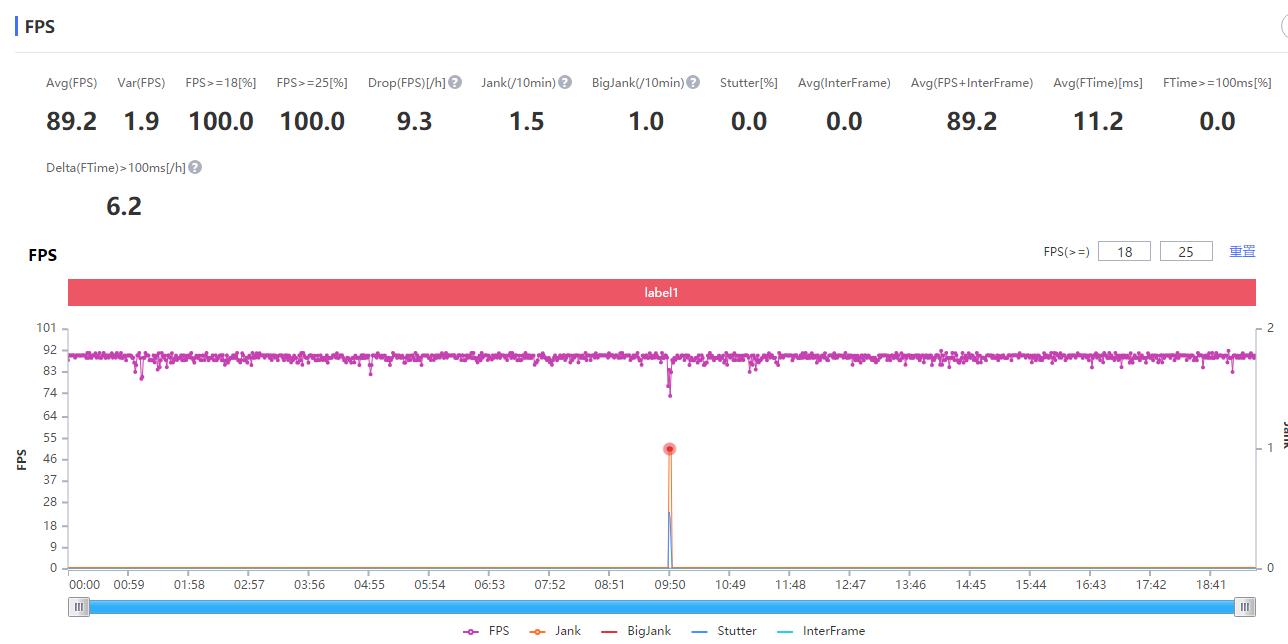Click the 重置 reset link

[1242, 252]
